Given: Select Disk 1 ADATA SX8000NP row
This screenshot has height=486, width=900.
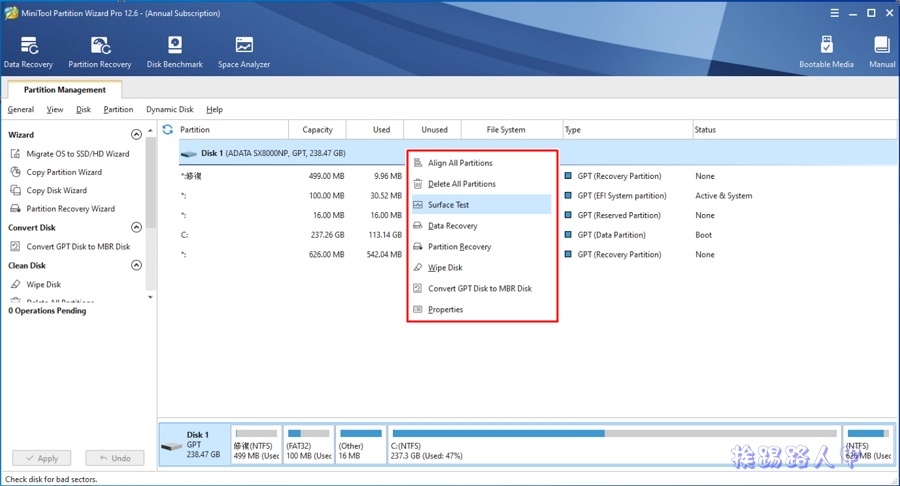Looking at the screenshot, I should click(x=537, y=153).
